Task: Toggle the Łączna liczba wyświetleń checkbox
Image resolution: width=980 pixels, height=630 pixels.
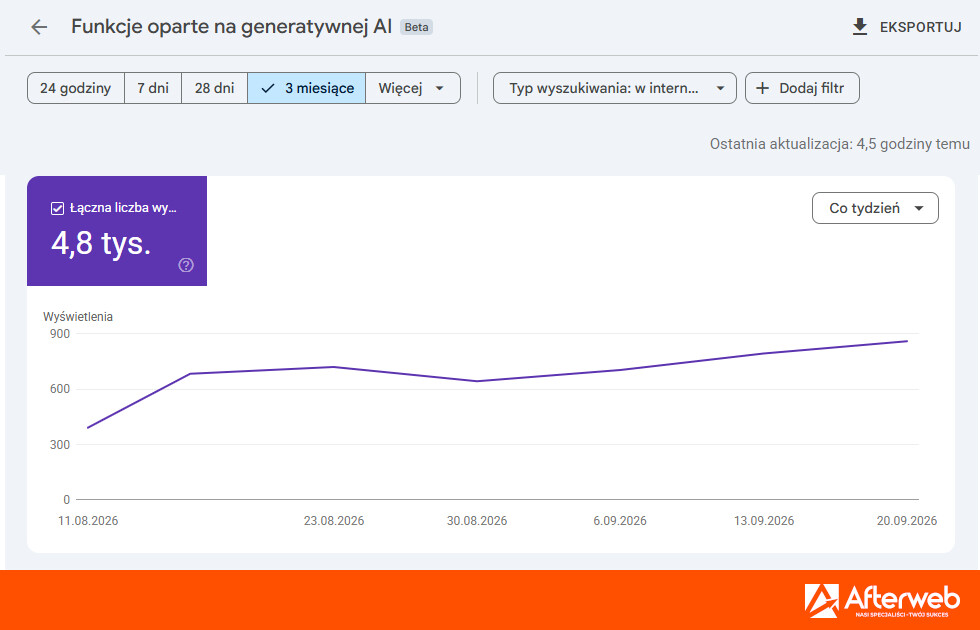Action: [x=57, y=208]
